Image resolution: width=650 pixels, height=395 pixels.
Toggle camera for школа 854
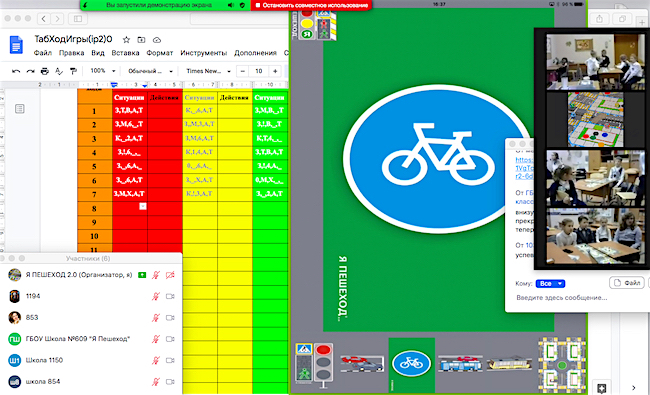[x=170, y=382]
